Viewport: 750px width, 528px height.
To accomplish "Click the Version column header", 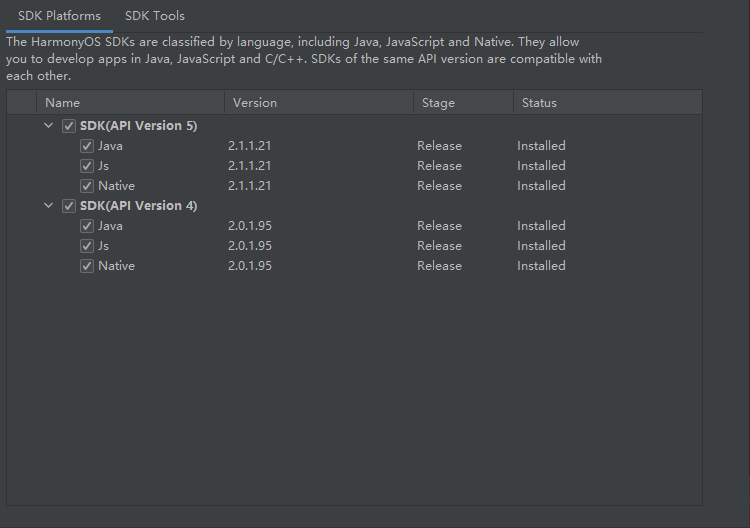I will click(319, 102).
